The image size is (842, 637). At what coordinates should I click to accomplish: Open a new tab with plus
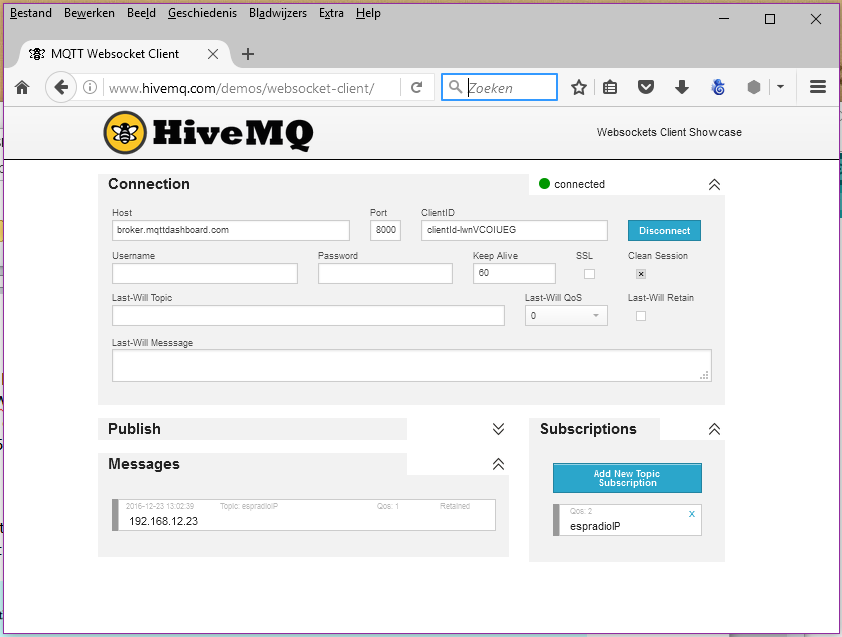tap(248, 54)
